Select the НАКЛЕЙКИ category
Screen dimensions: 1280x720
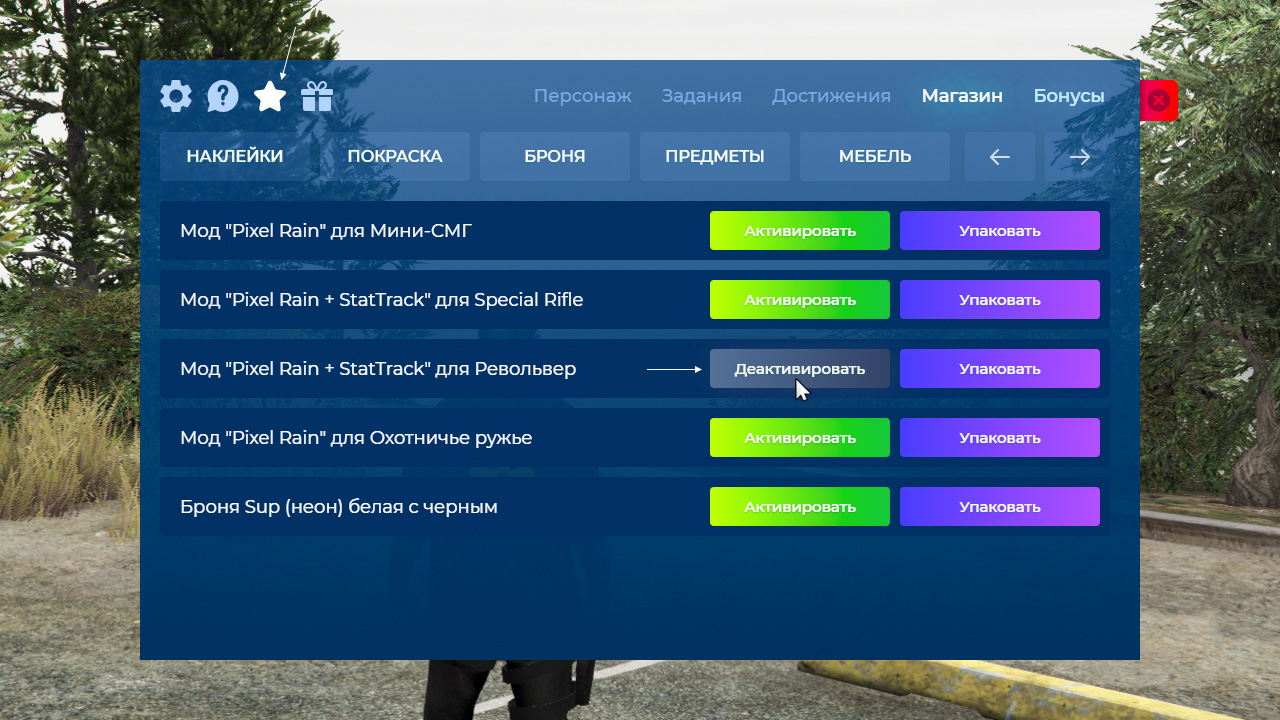[235, 157]
